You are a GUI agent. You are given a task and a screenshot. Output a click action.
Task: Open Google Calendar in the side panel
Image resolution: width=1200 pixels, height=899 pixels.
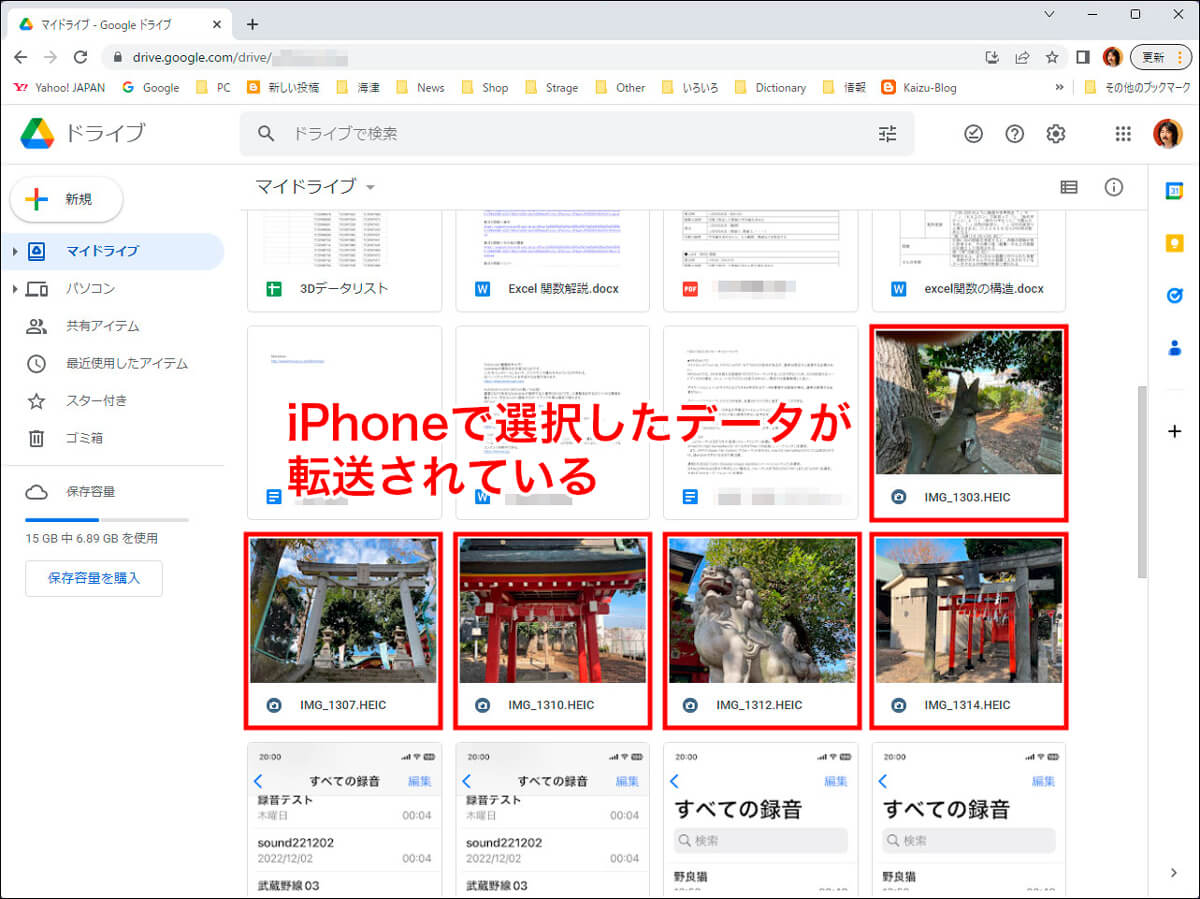pyautogui.click(x=1174, y=191)
